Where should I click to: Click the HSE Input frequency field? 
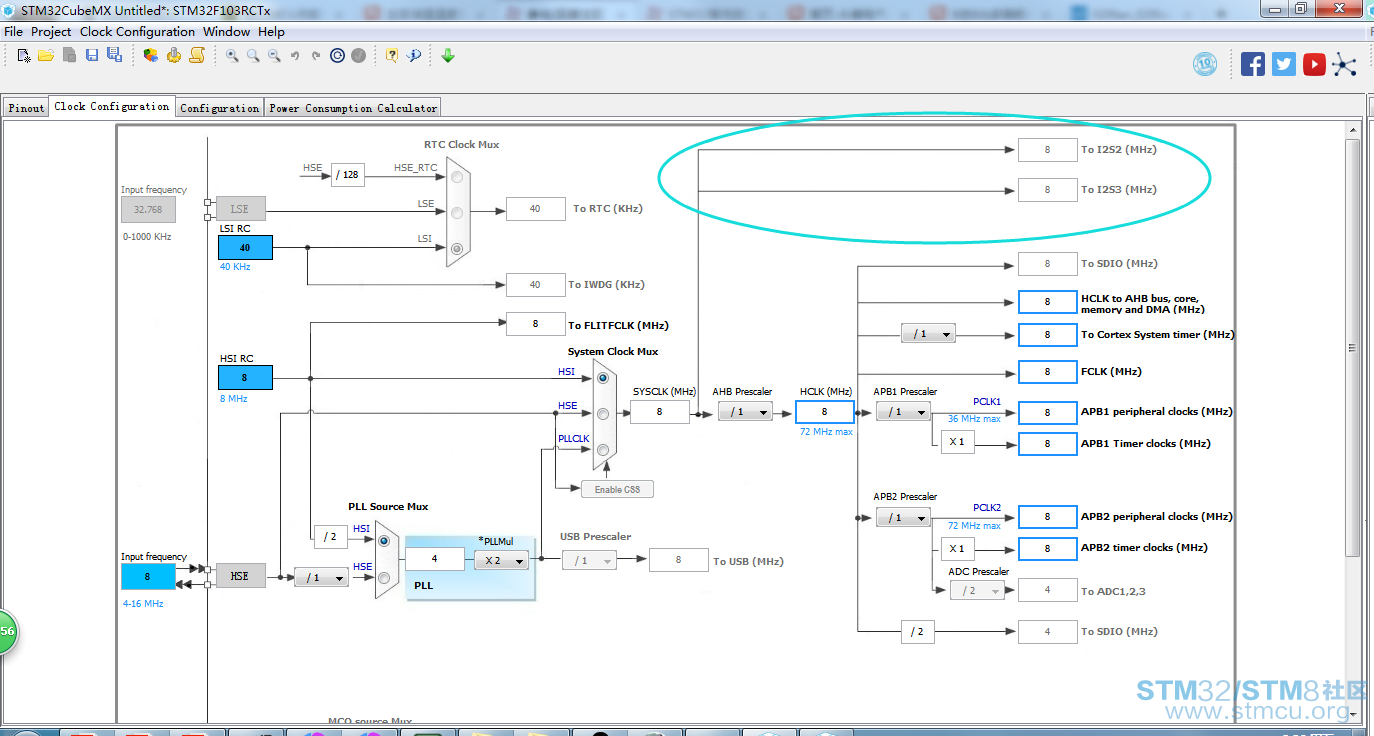(x=148, y=577)
